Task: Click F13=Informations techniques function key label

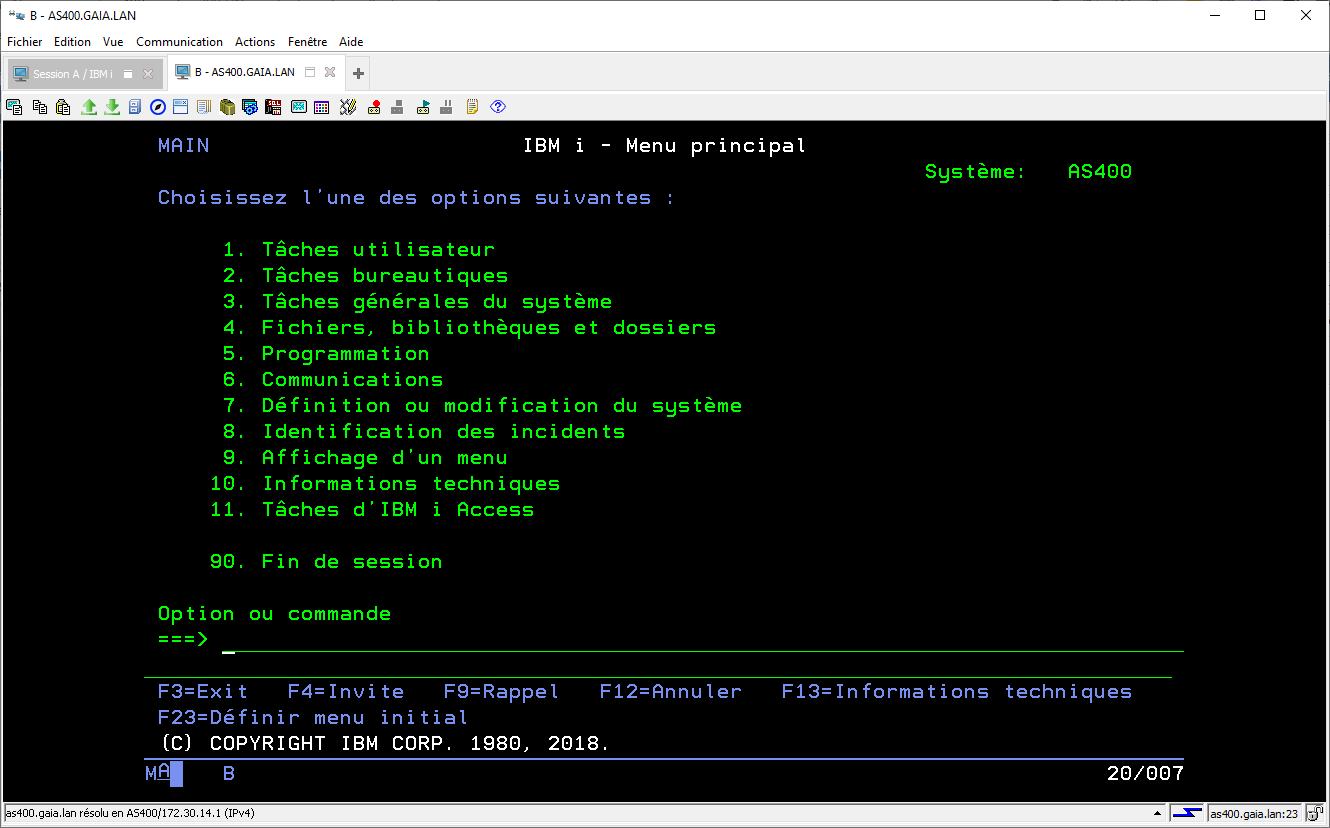Action: coord(957,692)
